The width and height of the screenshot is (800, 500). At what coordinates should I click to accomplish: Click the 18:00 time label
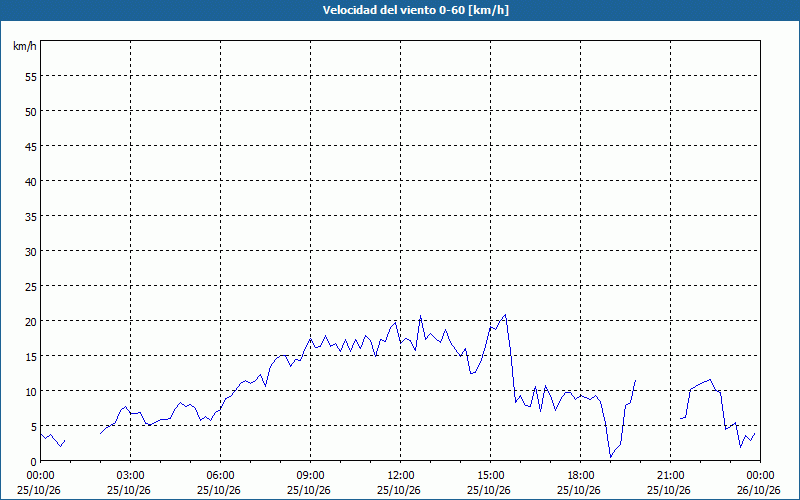(x=581, y=476)
